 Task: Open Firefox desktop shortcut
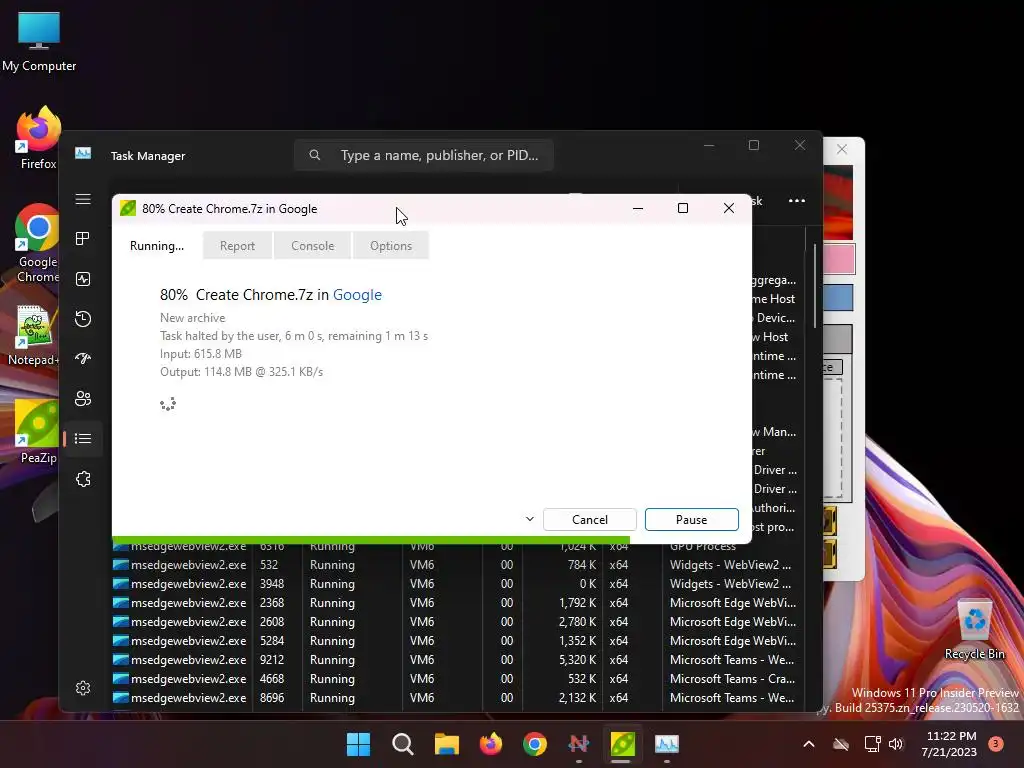(x=38, y=138)
